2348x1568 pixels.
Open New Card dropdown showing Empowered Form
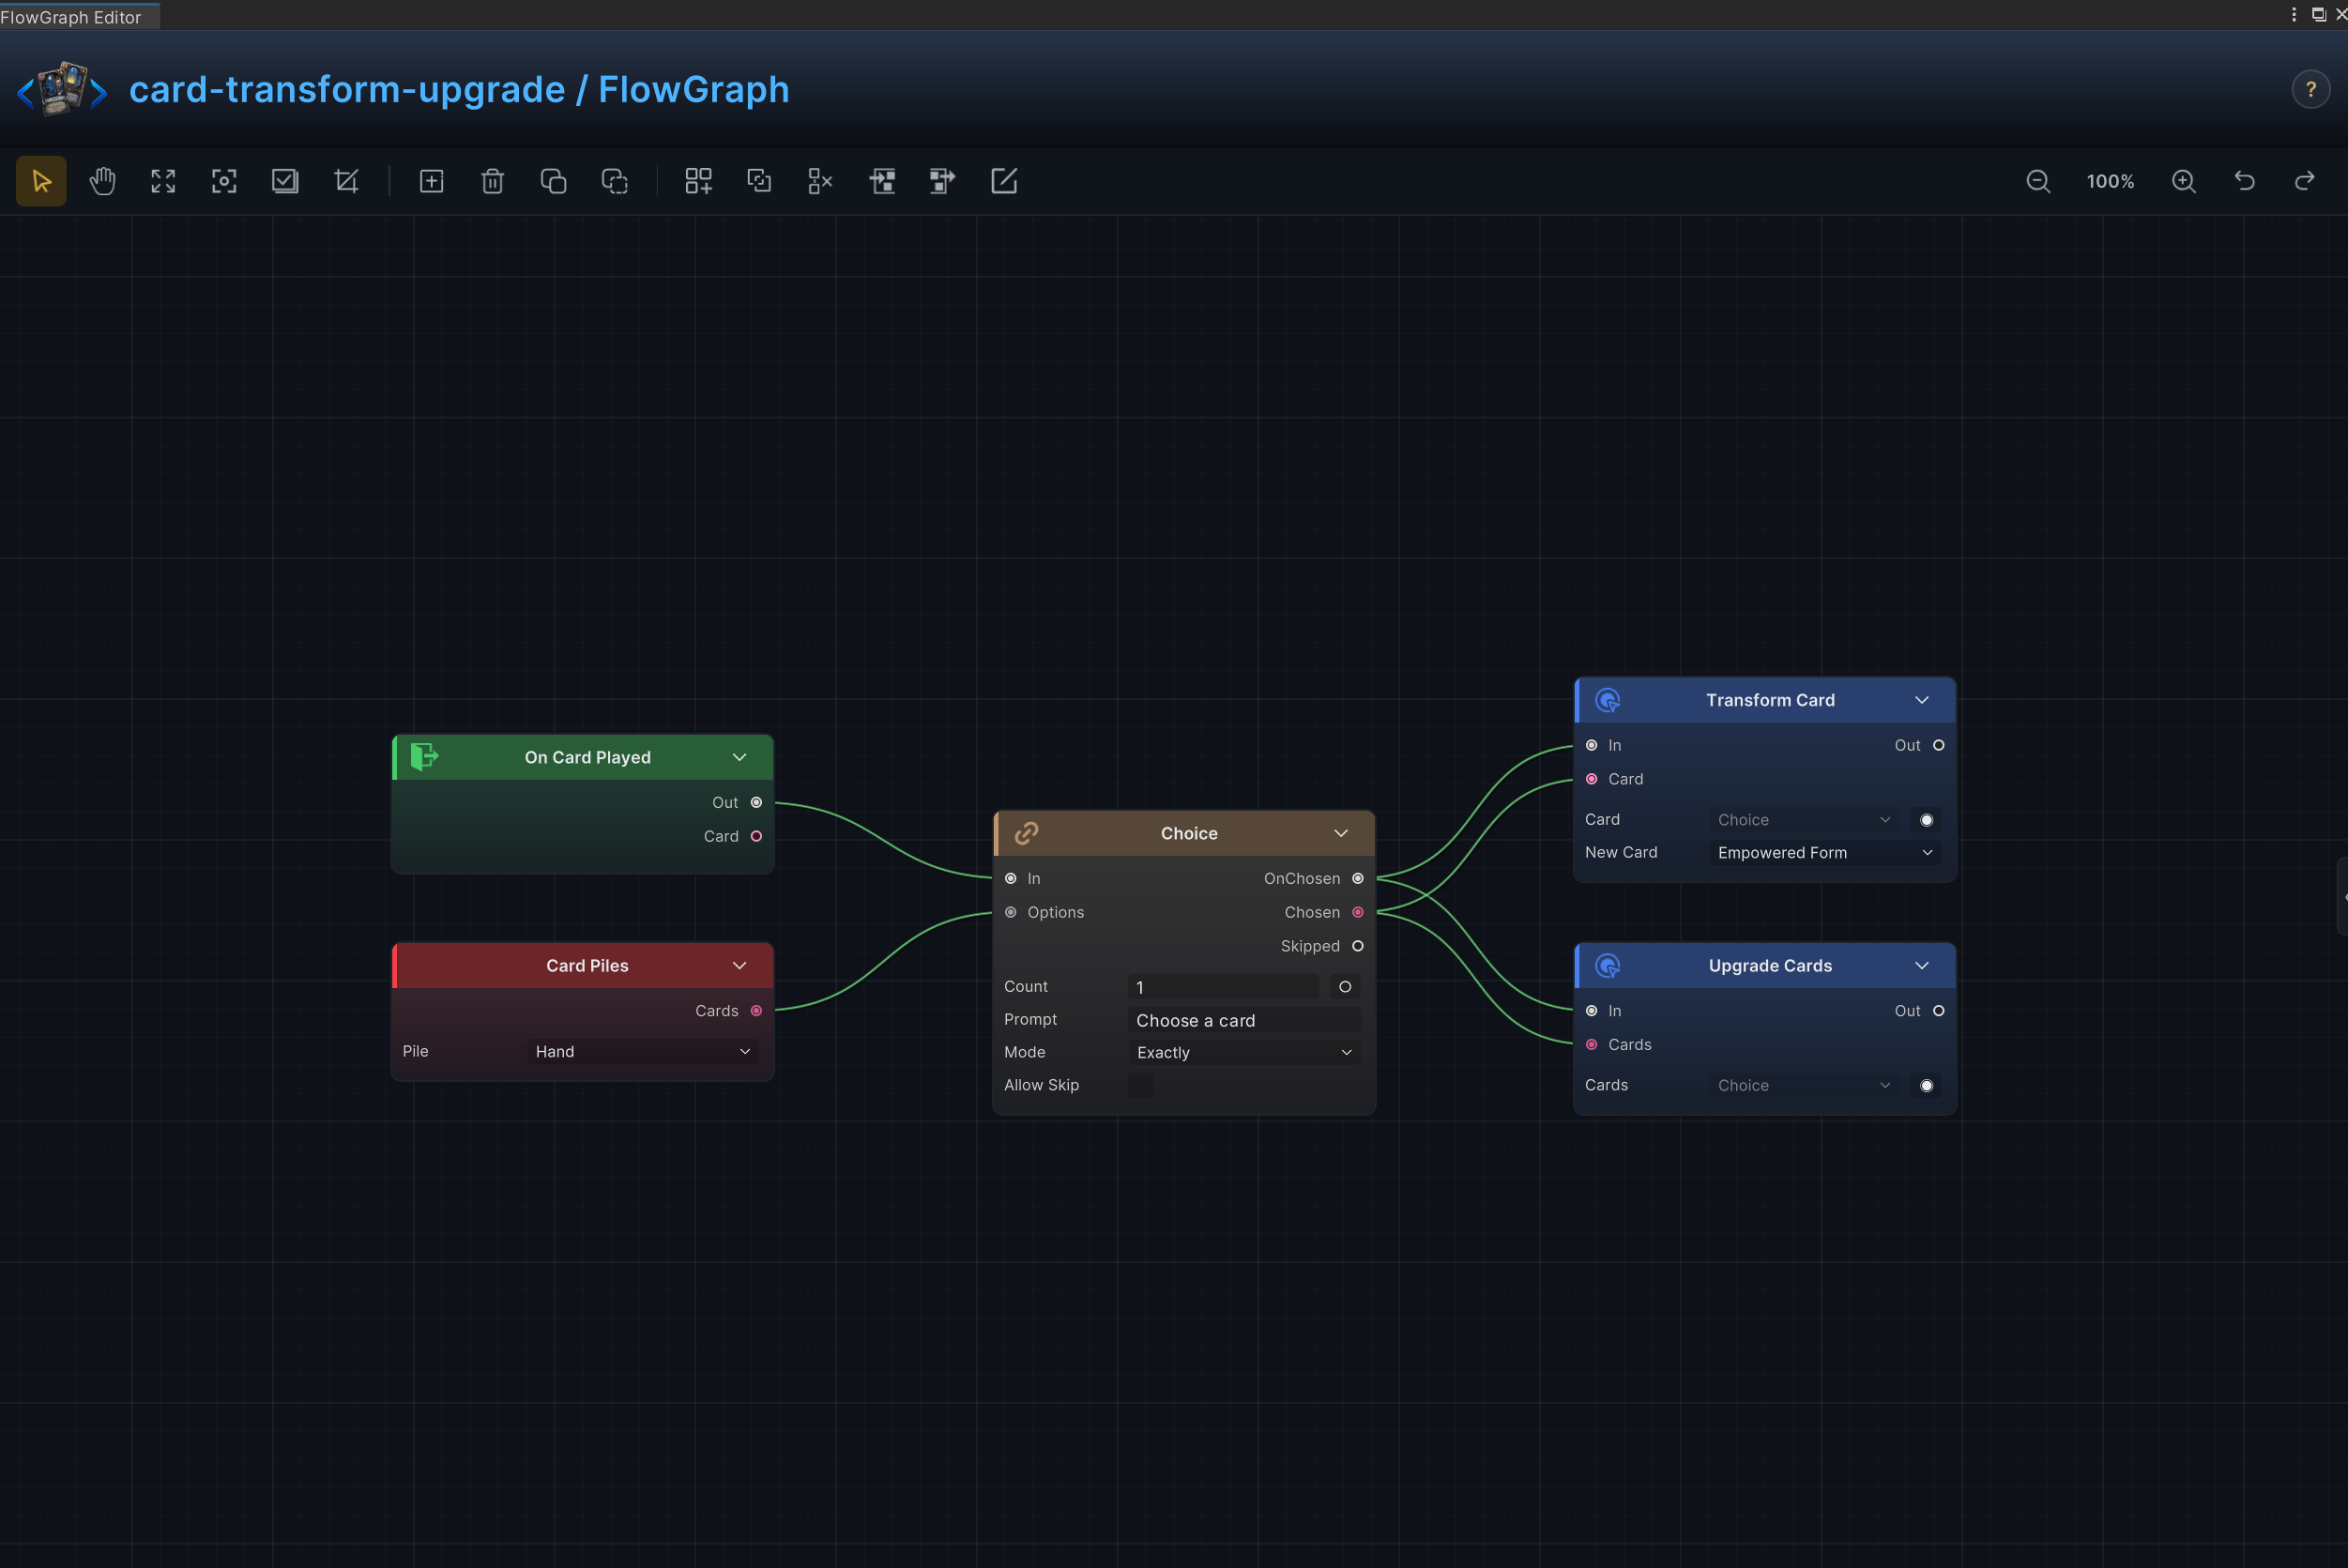pos(1825,853)
